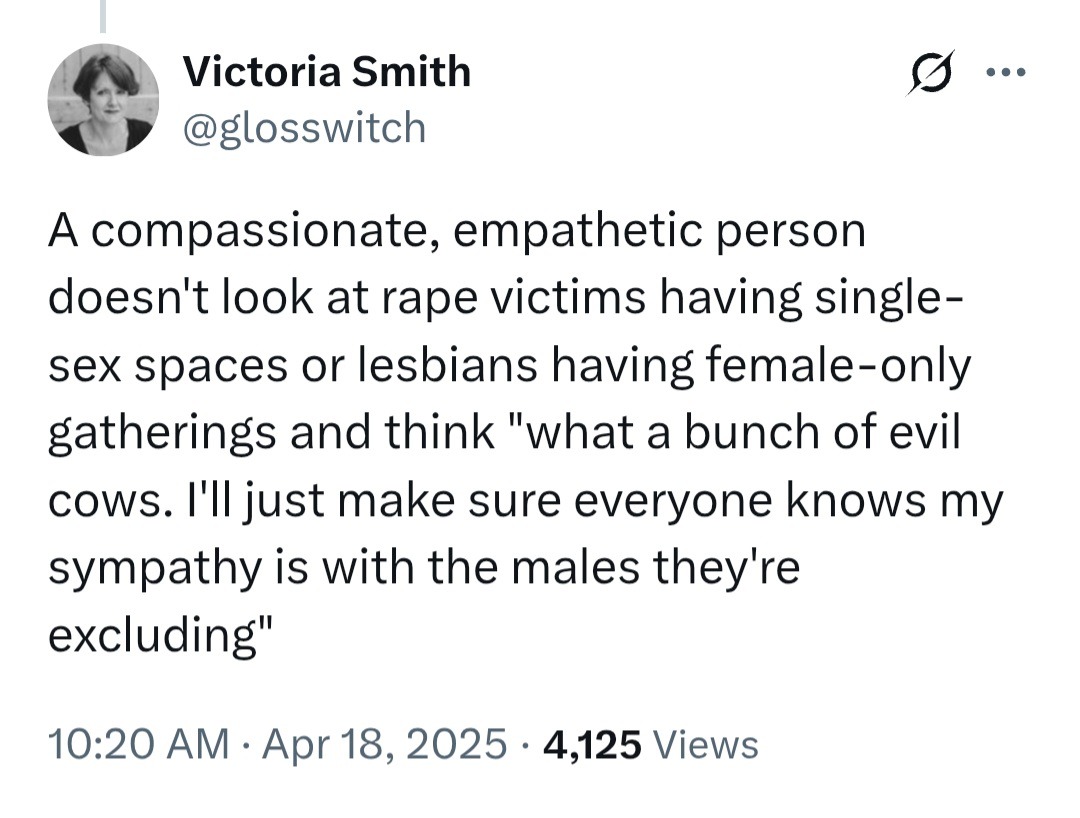The width and height of the screenshot is (1080, 818).
Task: Click the word "gatherings" in the post
Action: (161, 435)
